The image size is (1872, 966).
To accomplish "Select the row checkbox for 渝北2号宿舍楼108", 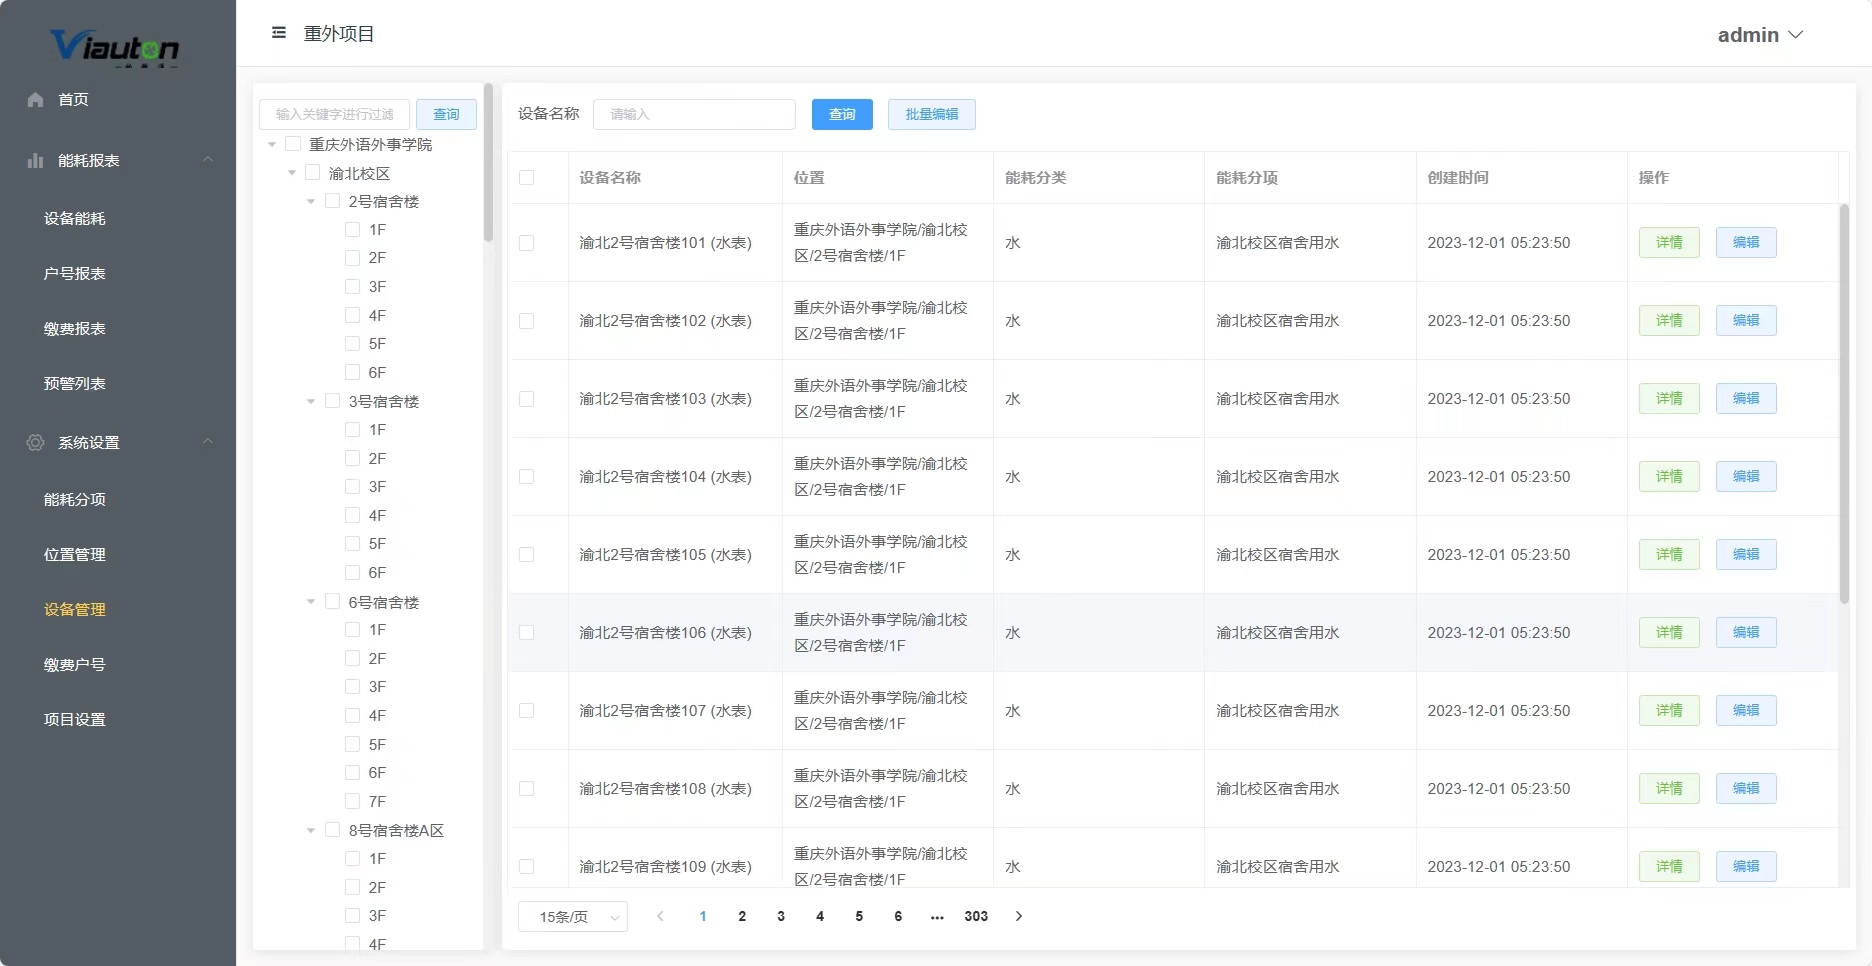I will tap(527, 789).
